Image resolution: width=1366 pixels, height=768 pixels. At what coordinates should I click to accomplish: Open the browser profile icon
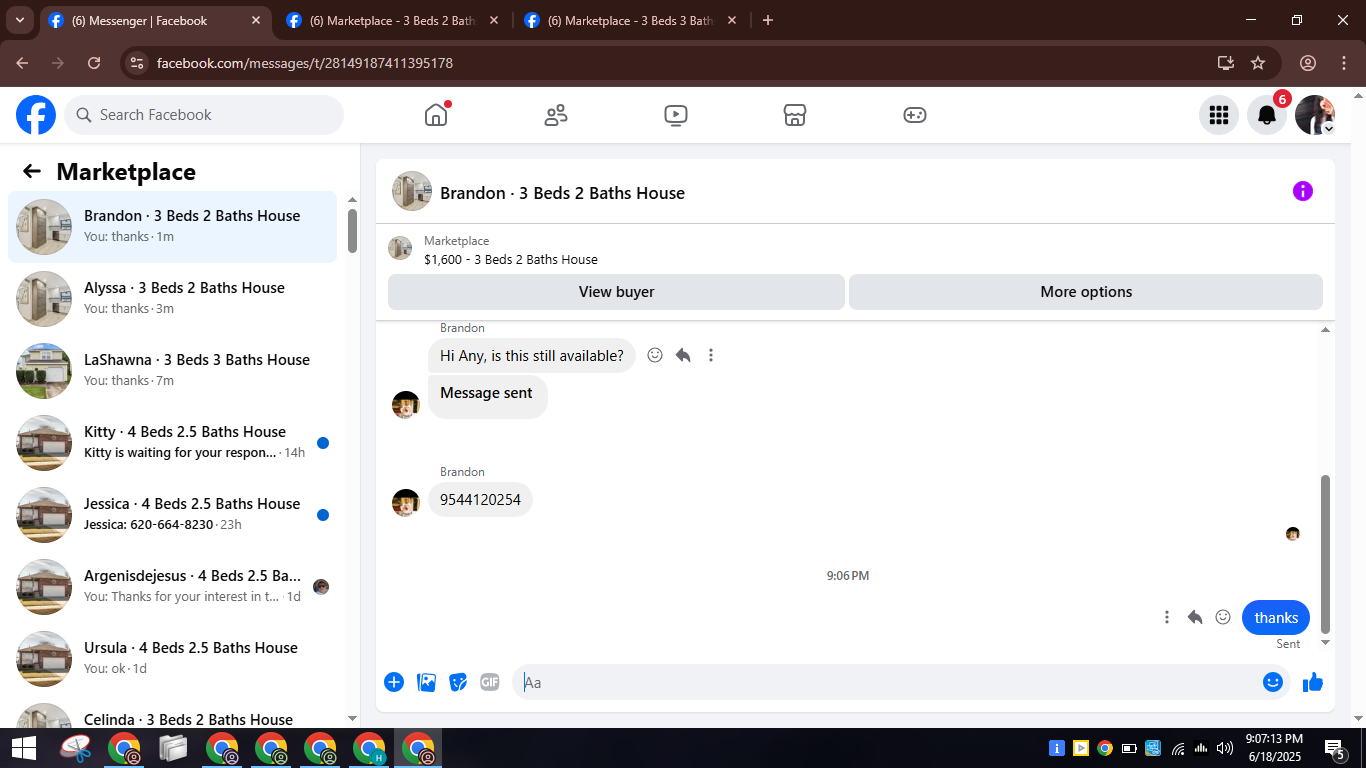coord(1308,63)
